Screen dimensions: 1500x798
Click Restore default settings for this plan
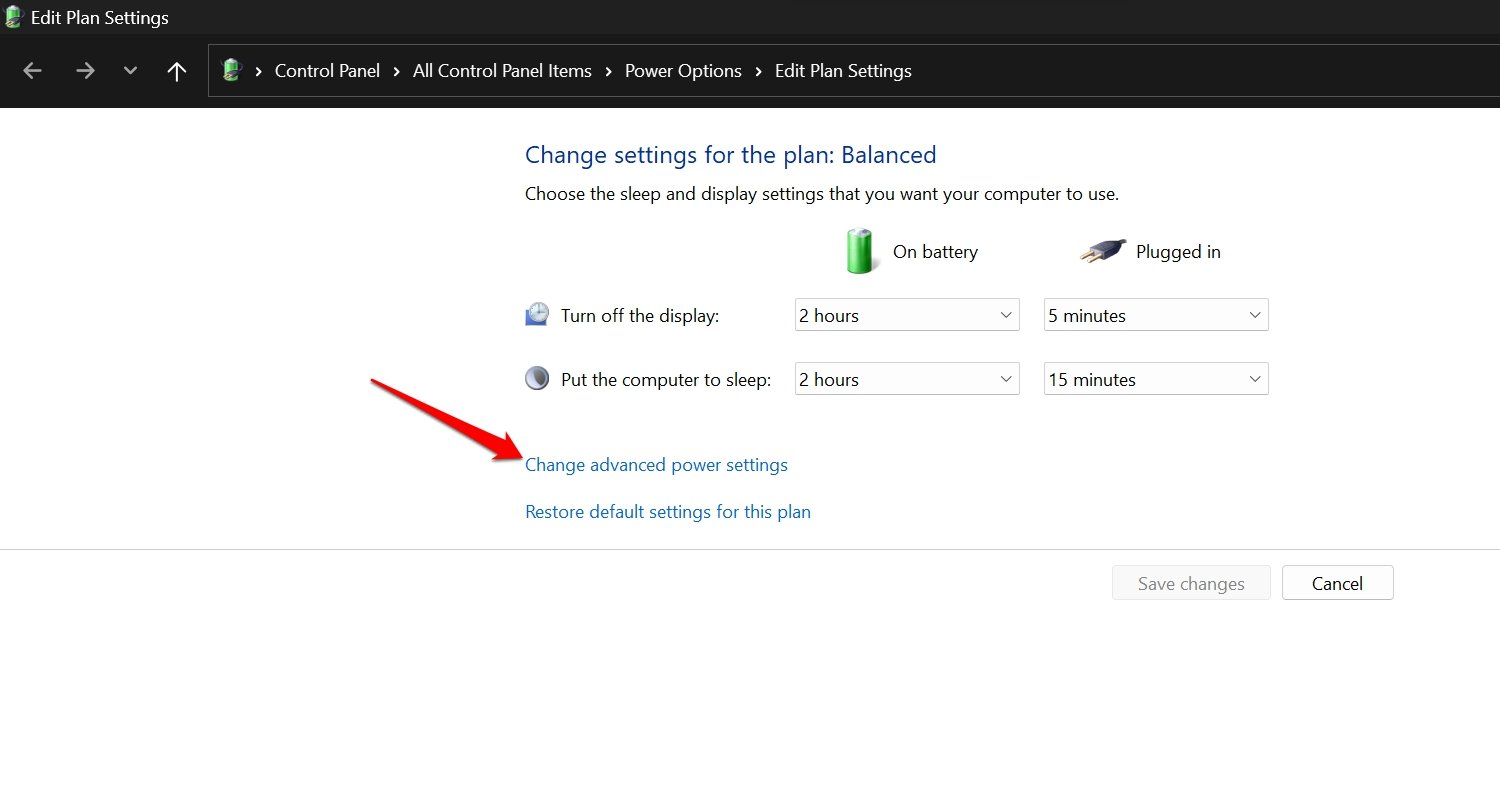668,512
